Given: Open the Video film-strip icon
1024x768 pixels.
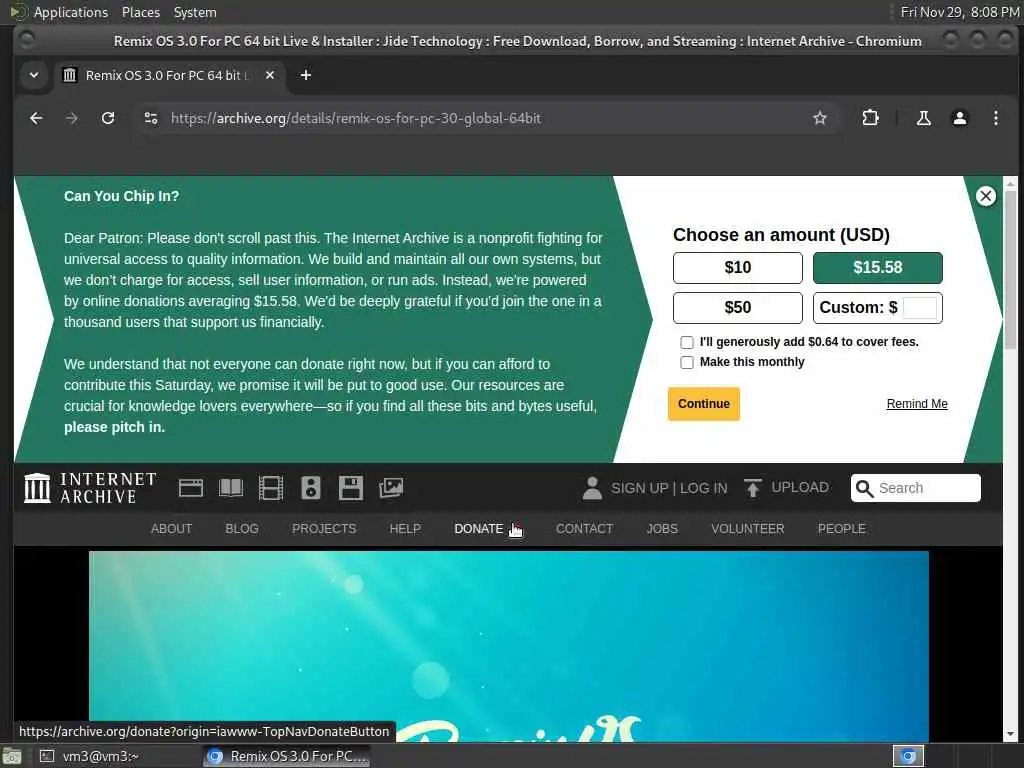Looking at the screenshot, I should coord(270,488).
